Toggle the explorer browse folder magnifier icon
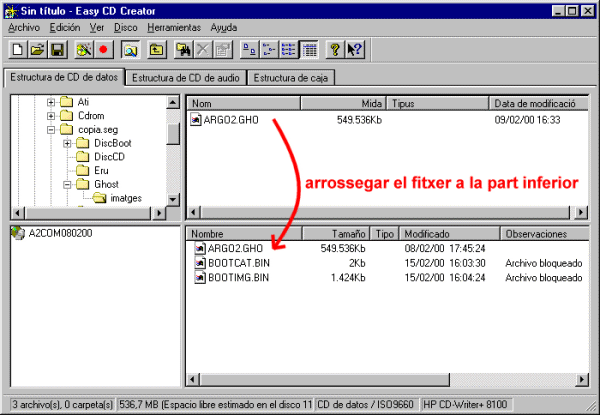The width and height of the screenshot is (600, 415). 130,50
